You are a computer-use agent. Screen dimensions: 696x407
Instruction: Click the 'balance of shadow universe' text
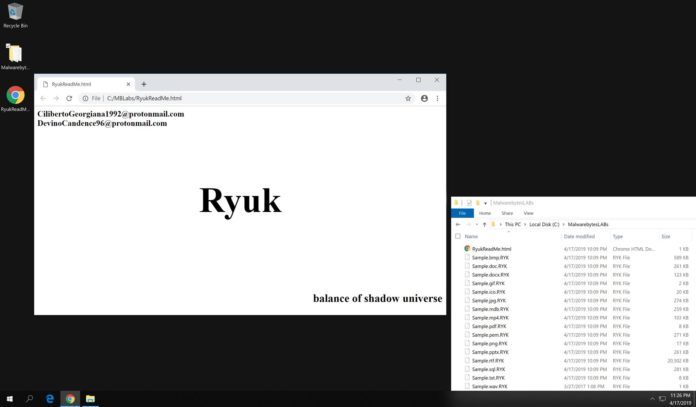tap(378, 298)
